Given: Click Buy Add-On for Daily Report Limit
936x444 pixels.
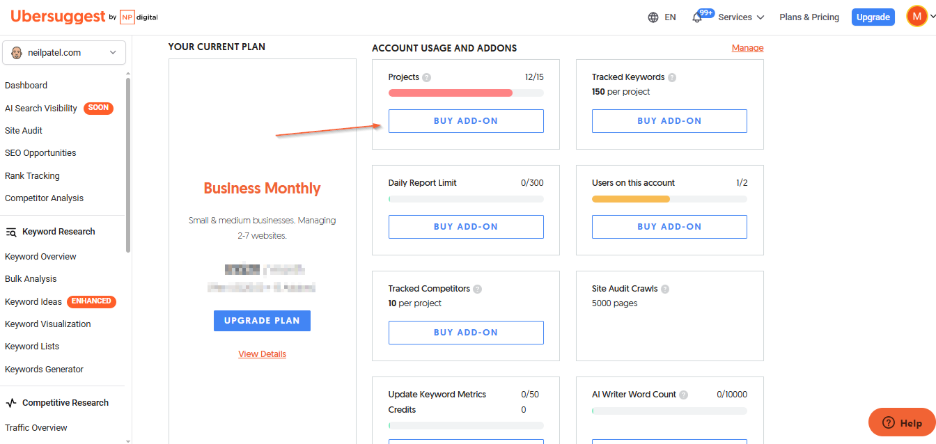Looking at the screenshot, I should tap(466, 227).
